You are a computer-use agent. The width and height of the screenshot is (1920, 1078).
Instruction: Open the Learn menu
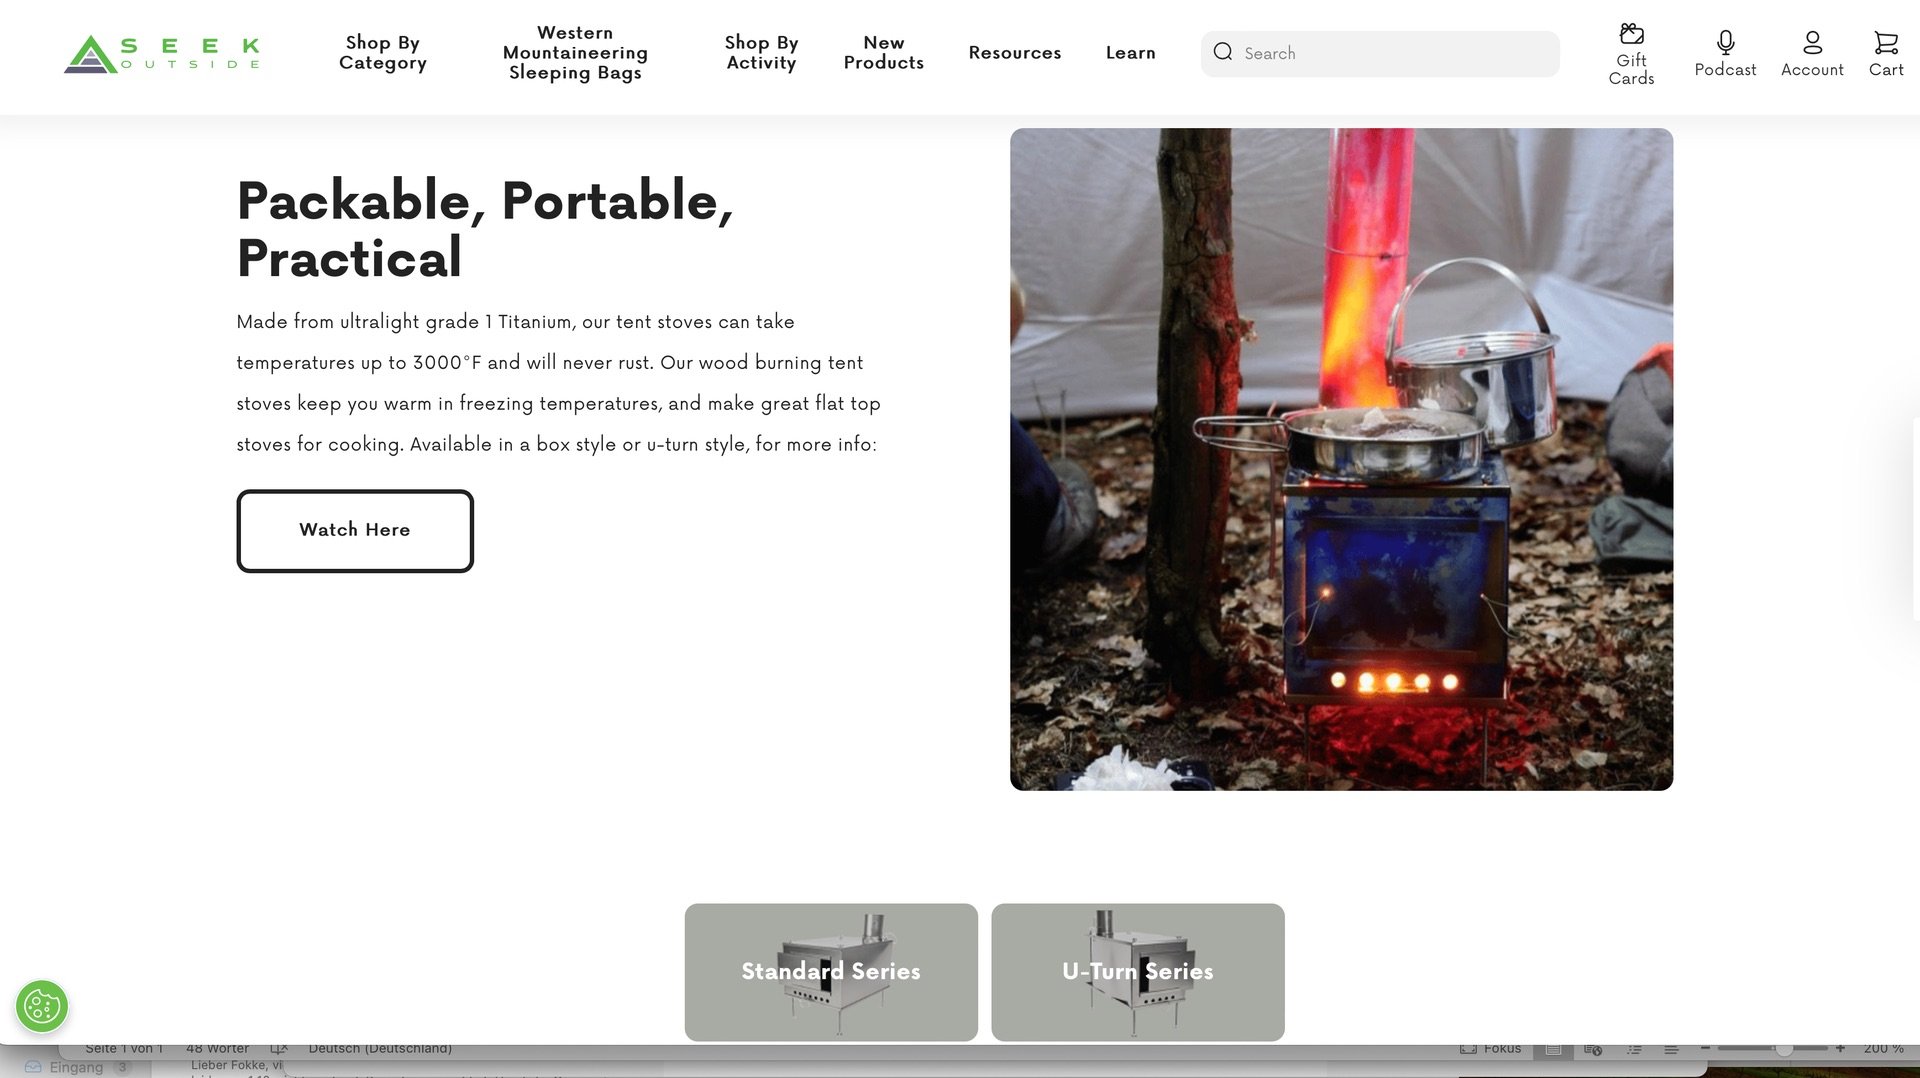[x=1130, y=53]
